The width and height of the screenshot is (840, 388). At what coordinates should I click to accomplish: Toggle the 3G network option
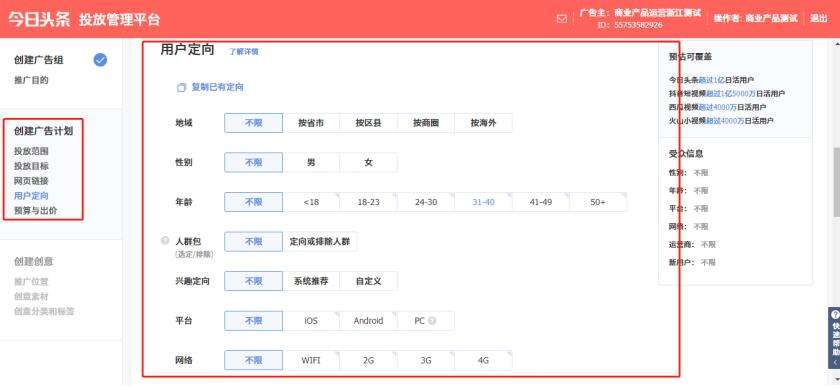[x=426, y=360]
